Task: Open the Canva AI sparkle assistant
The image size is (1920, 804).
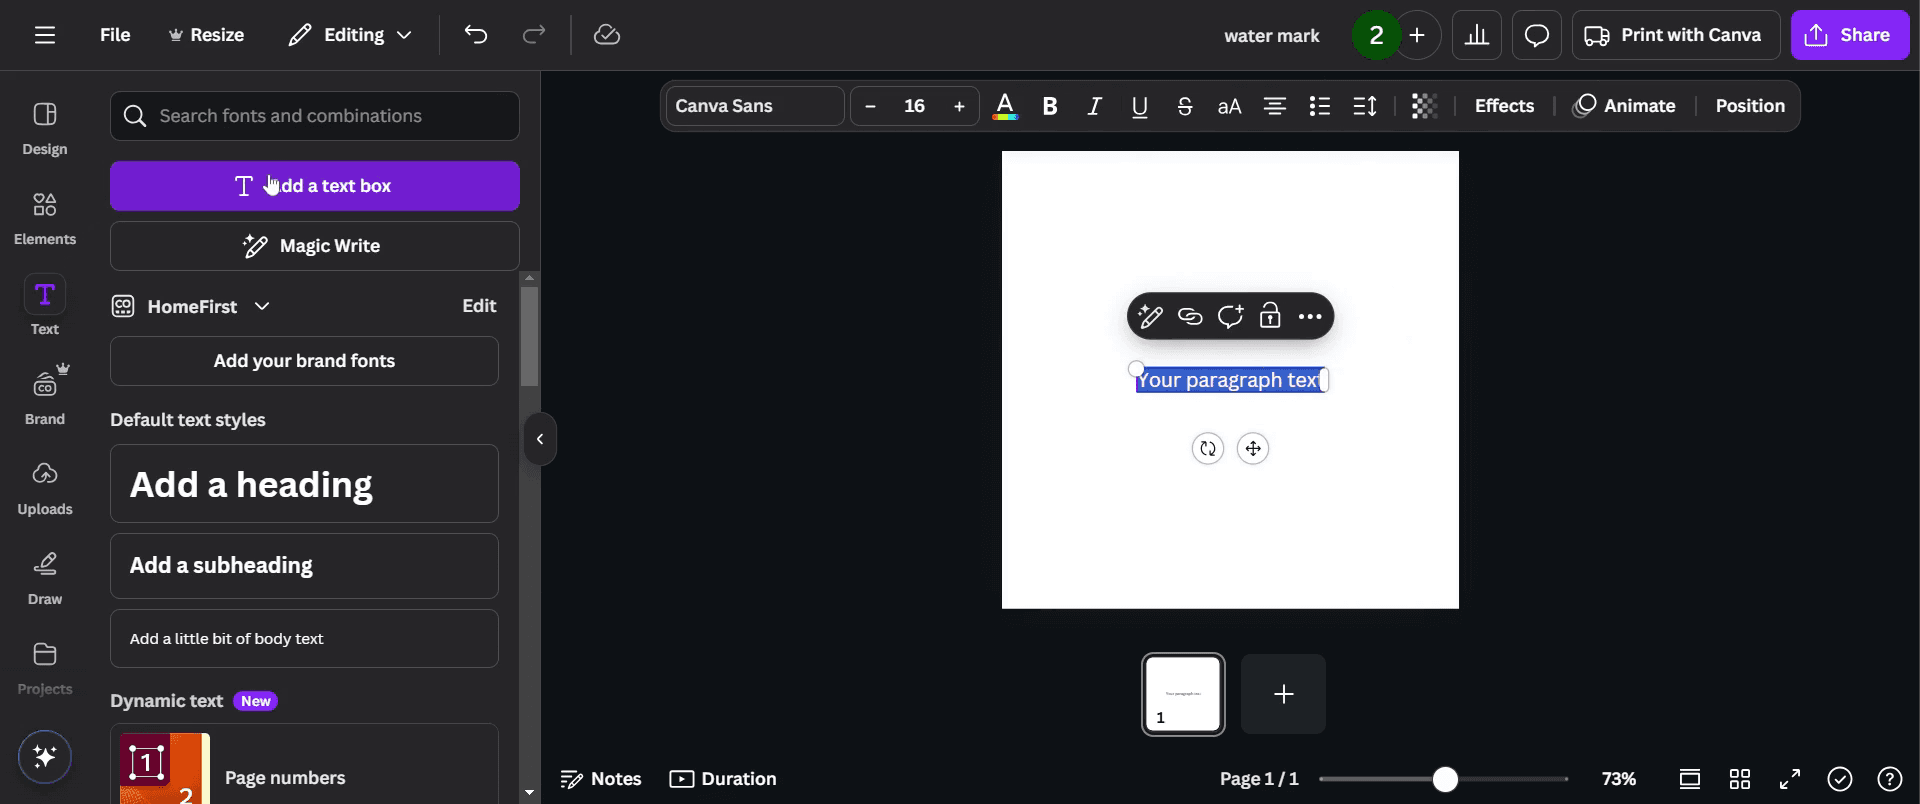Action: pyautogui.click(x=45, y=756)
